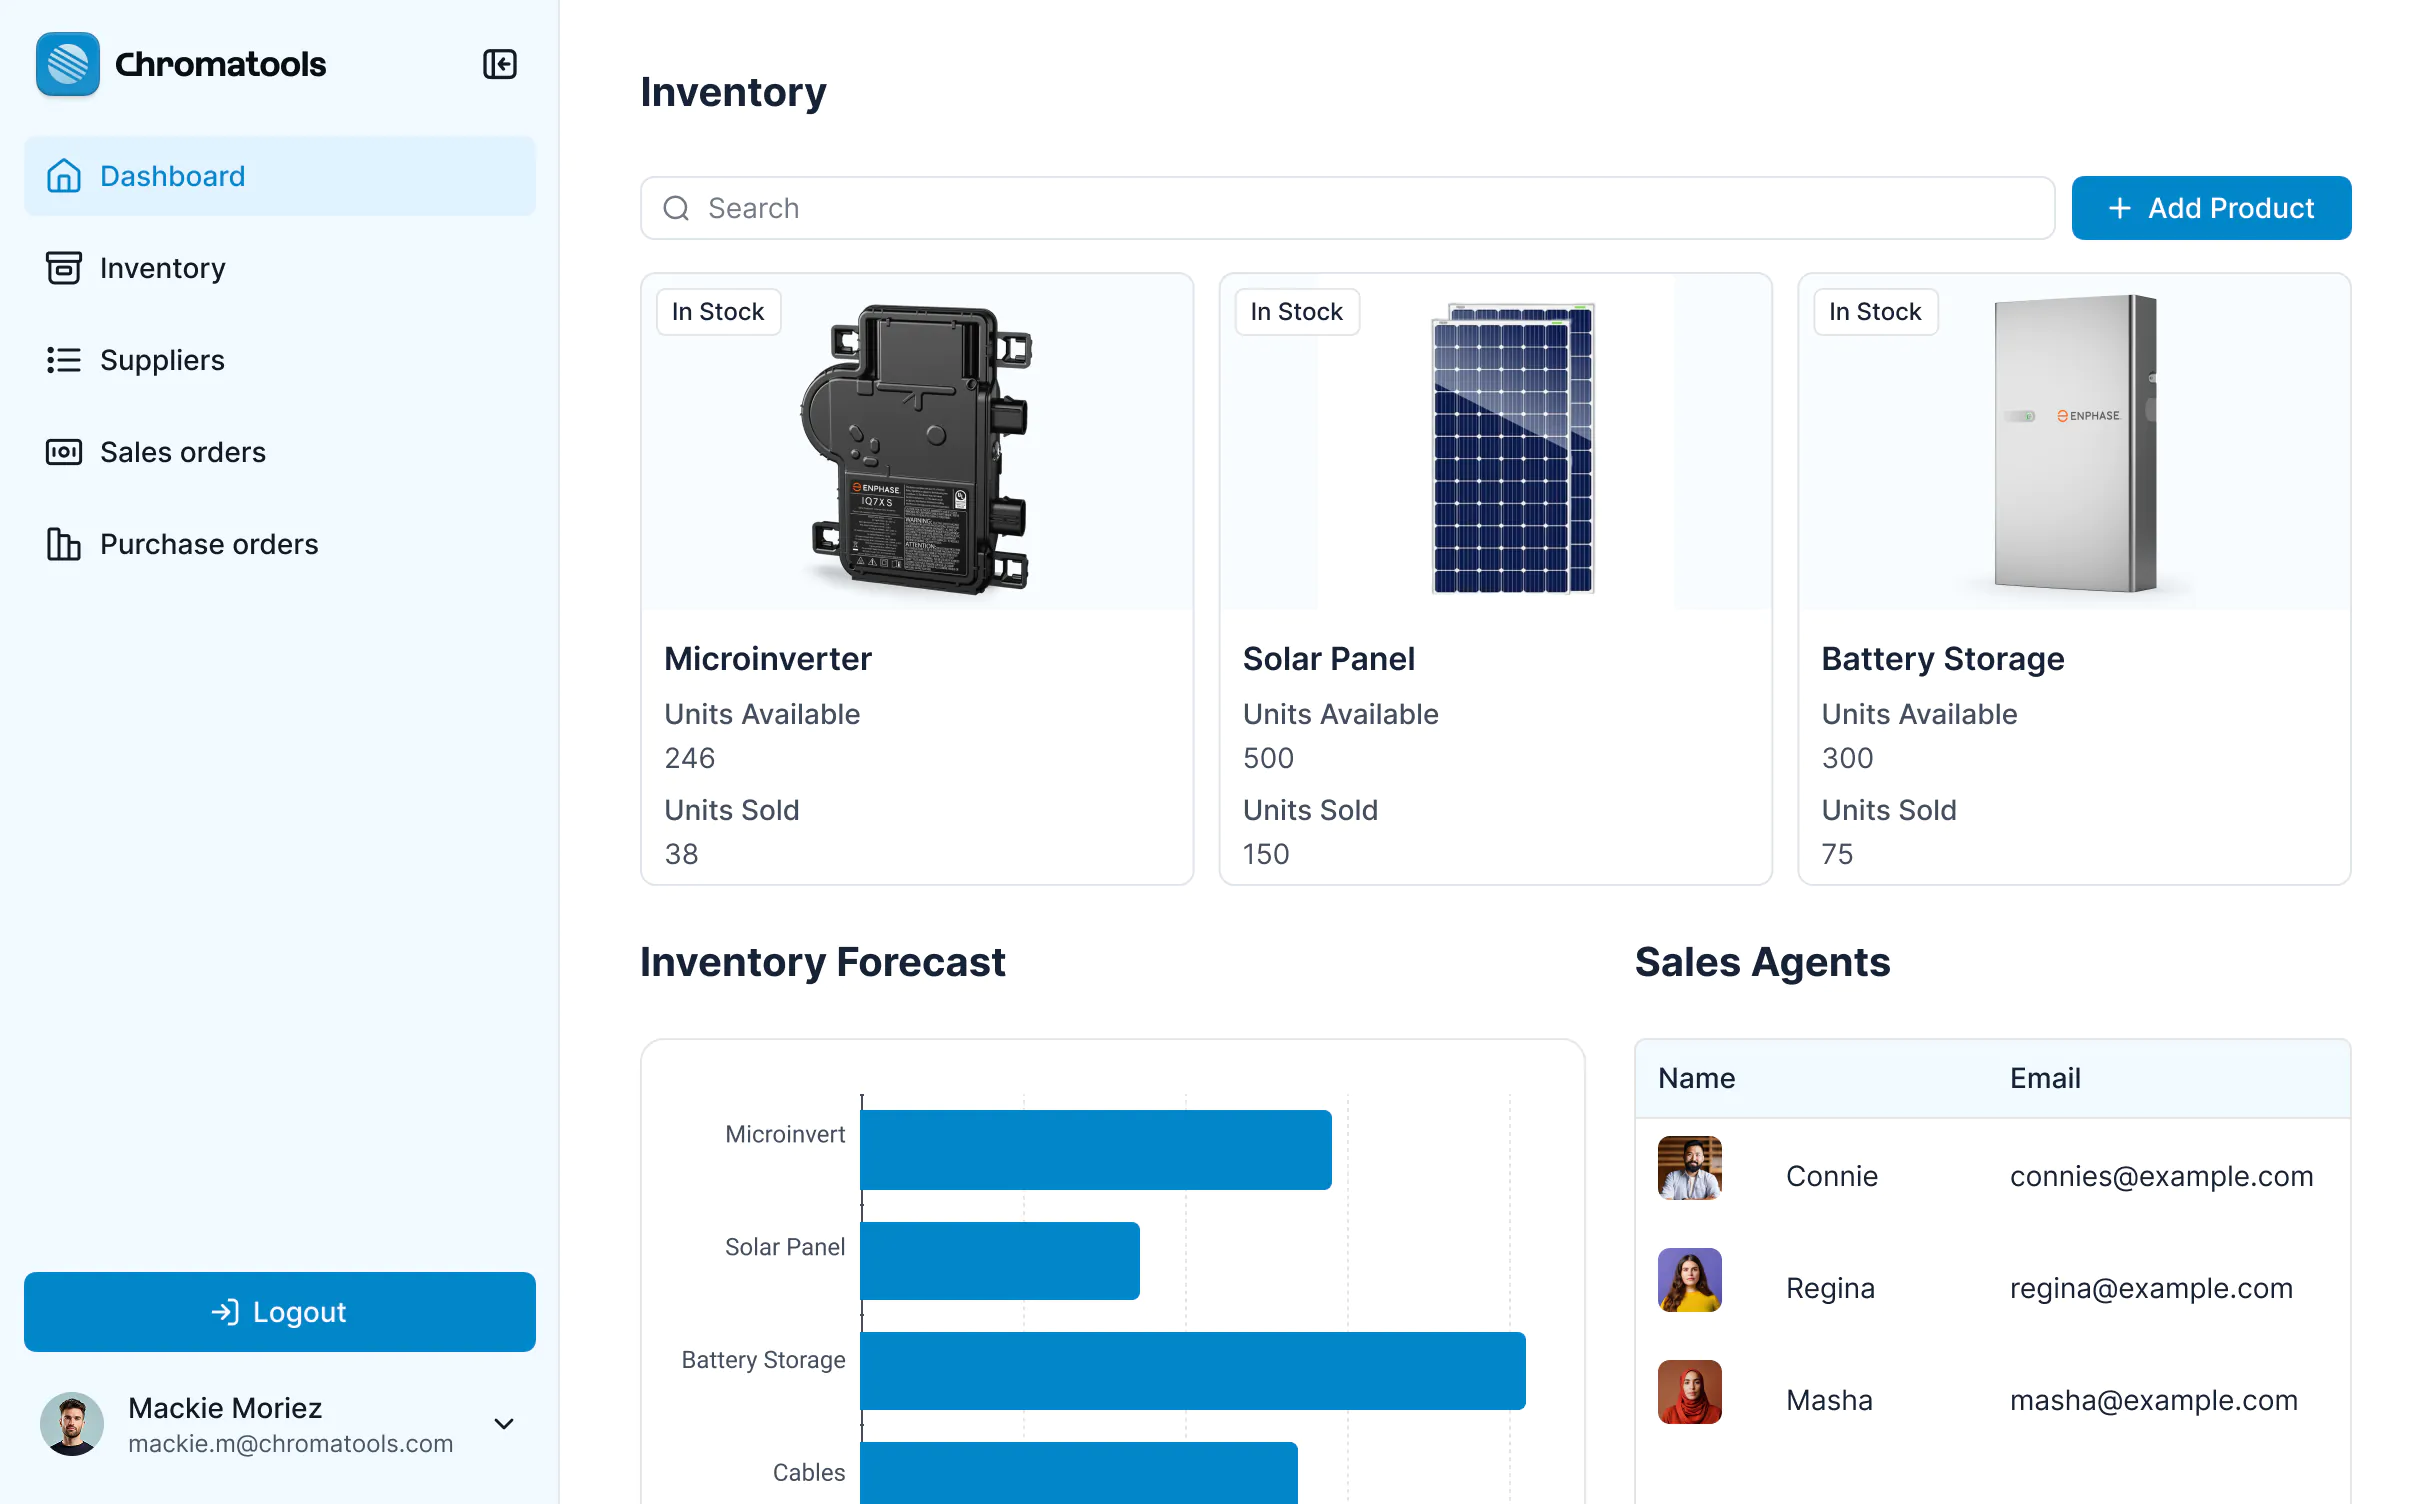Navigate to Suppliers page

coord(162,360)
